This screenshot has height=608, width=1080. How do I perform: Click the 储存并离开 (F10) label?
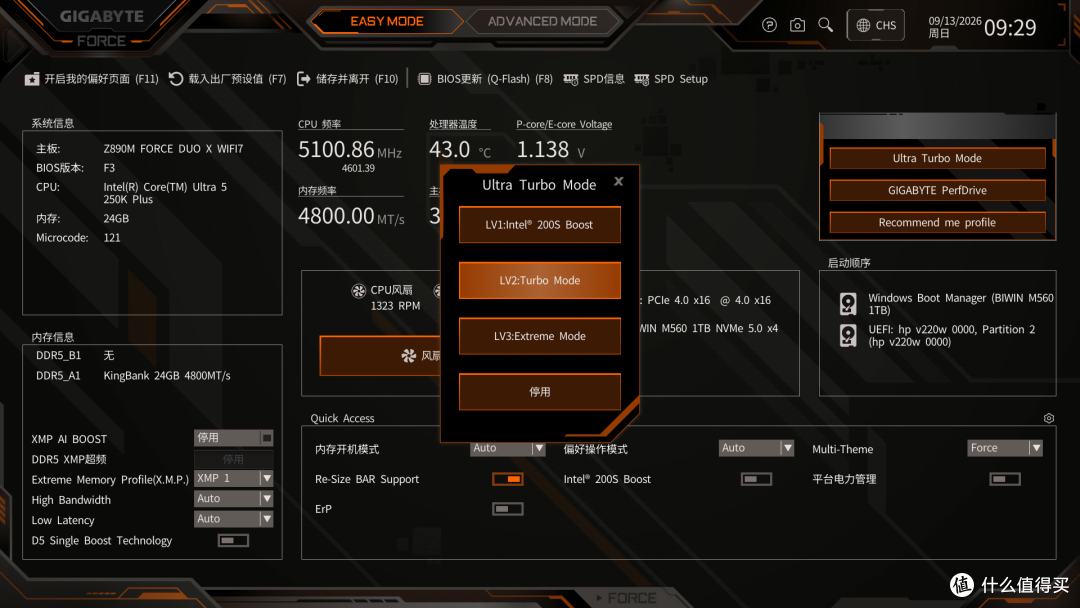[x=357, y=79]
